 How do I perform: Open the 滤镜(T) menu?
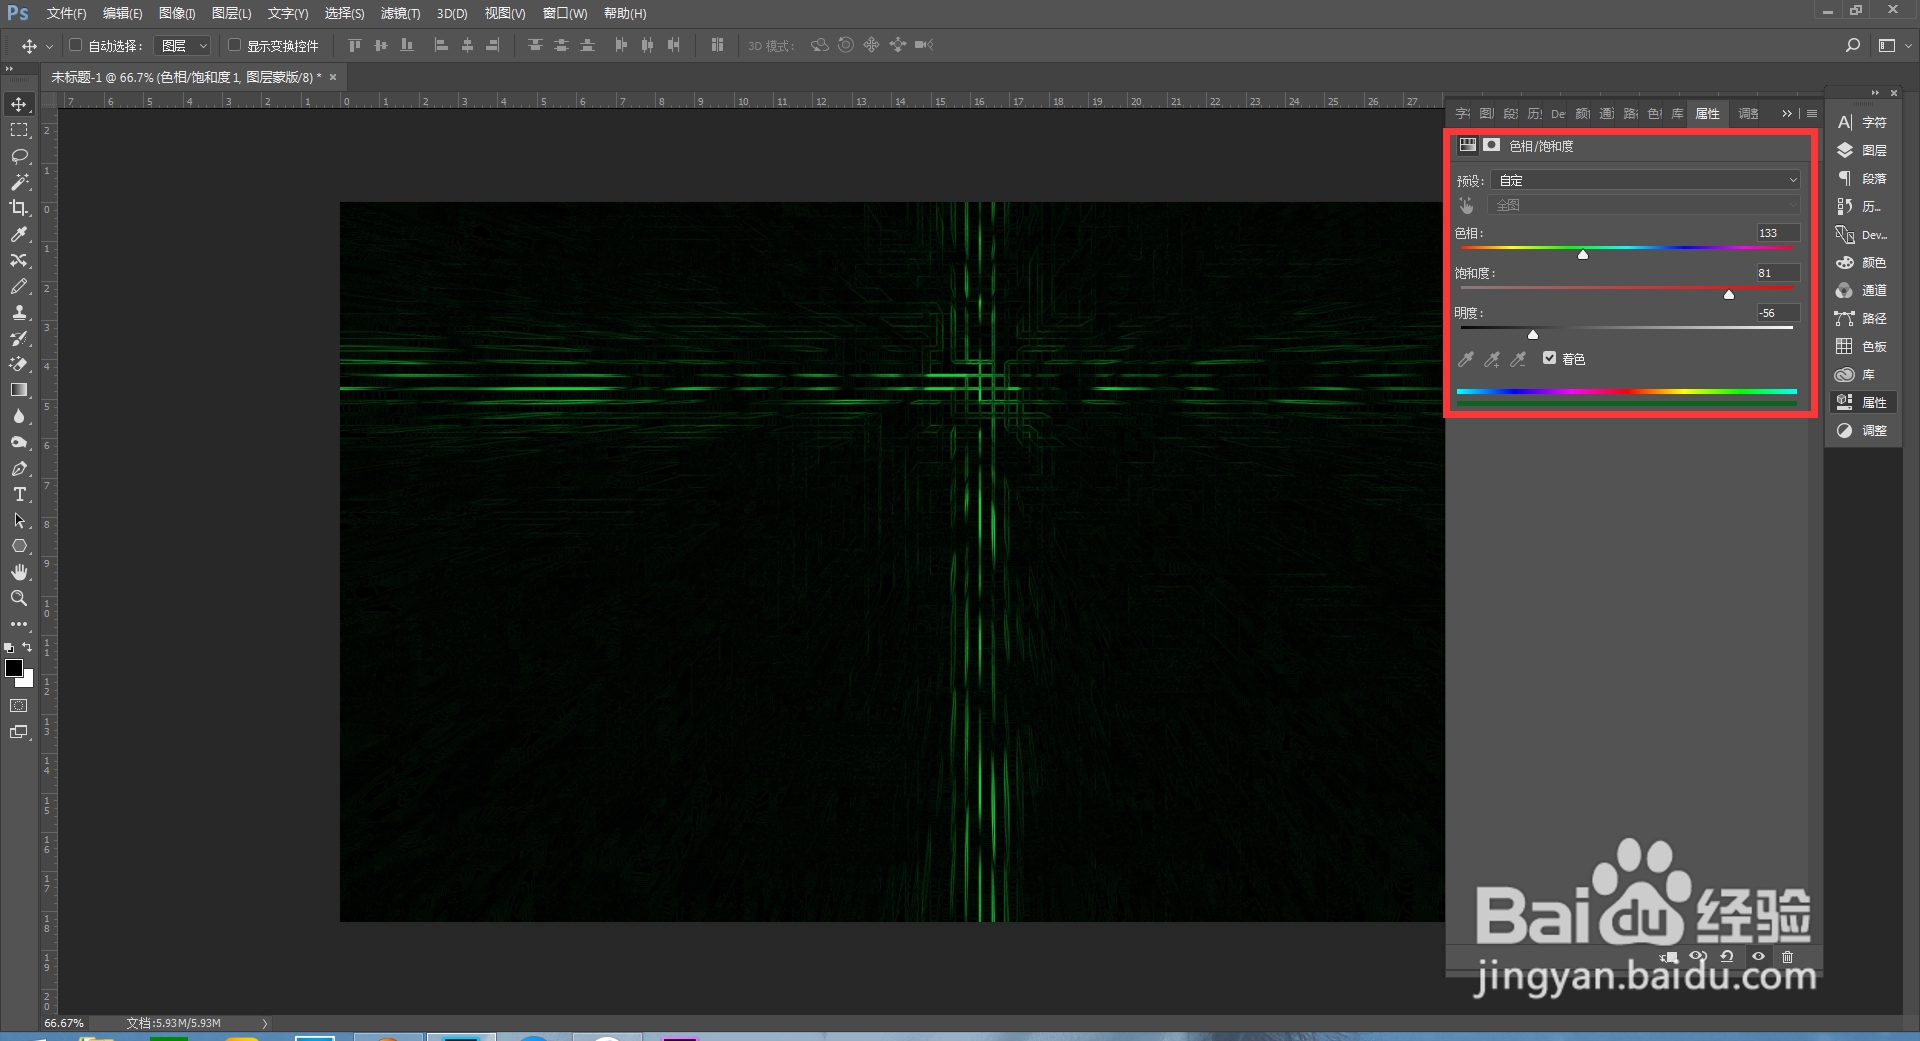click(x=400, y=13)
